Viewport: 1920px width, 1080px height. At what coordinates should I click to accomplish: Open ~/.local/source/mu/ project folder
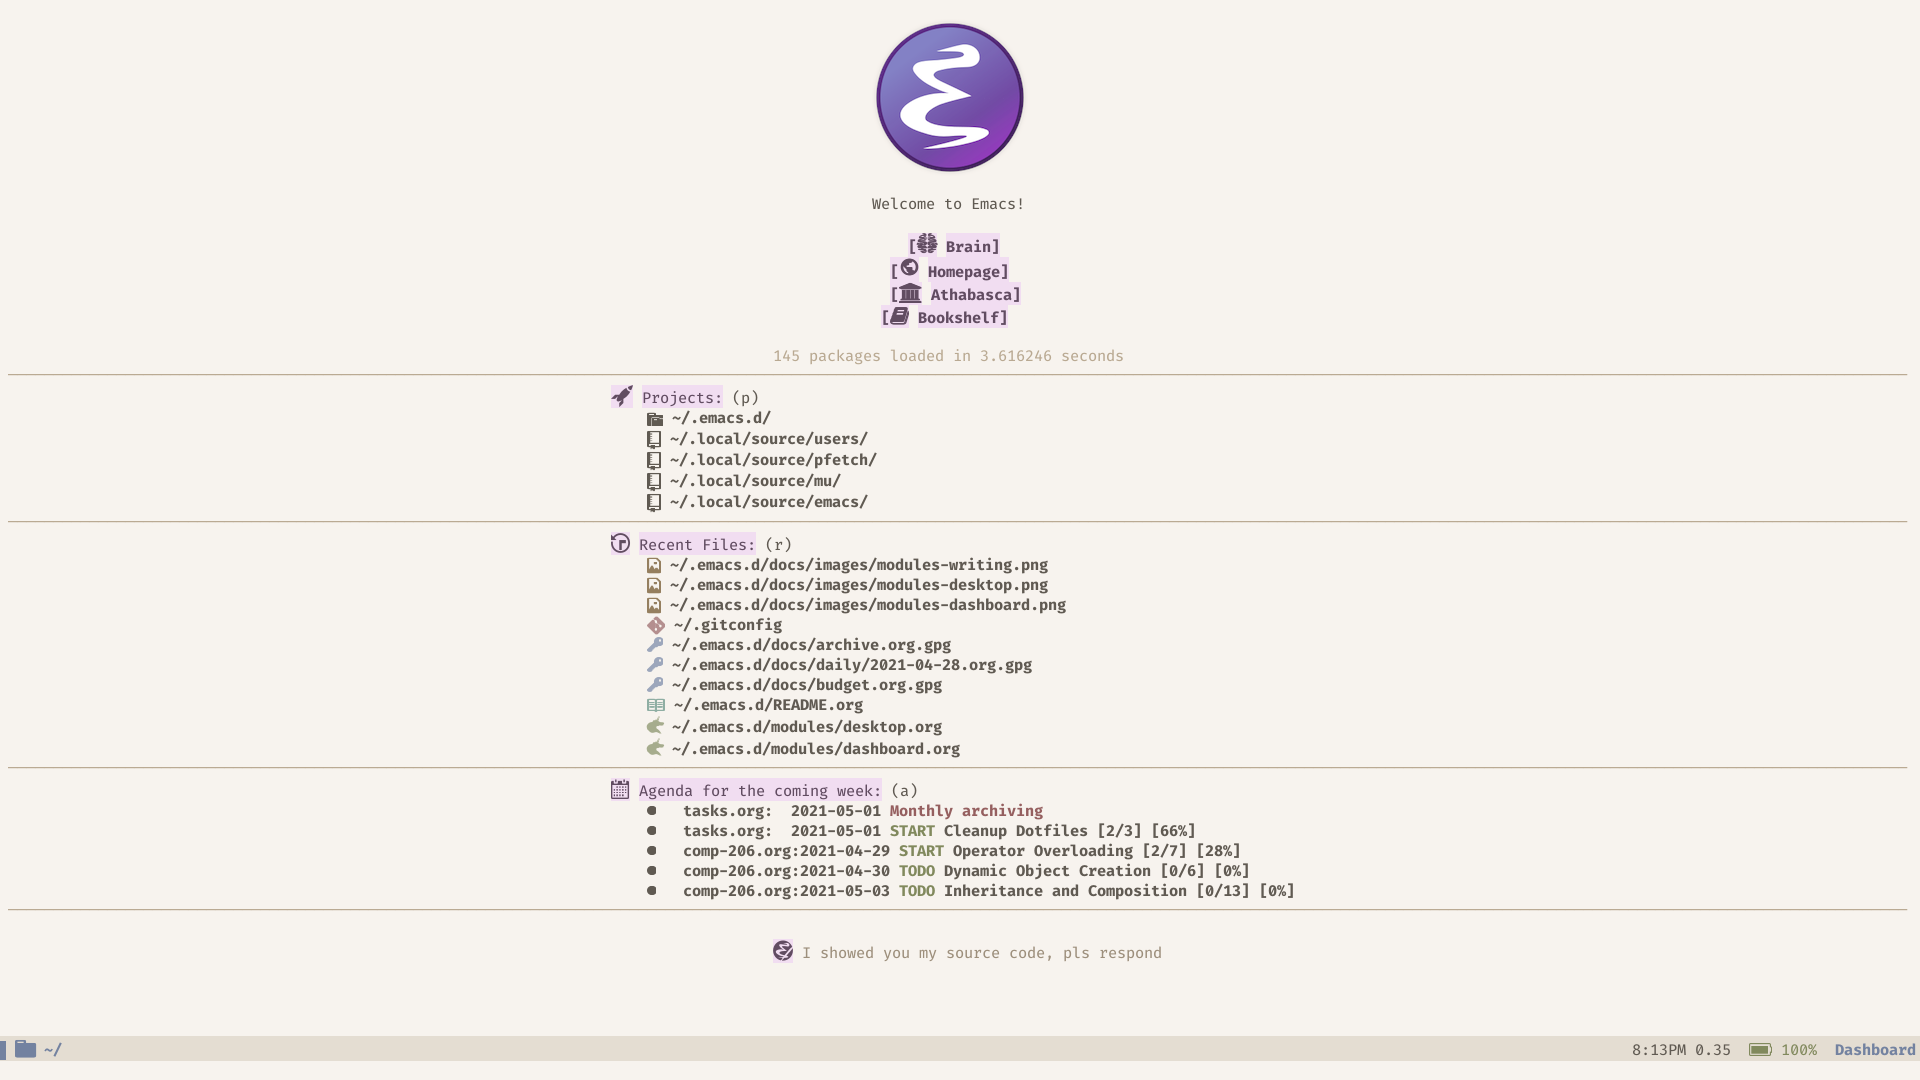[x=754, y=480]
